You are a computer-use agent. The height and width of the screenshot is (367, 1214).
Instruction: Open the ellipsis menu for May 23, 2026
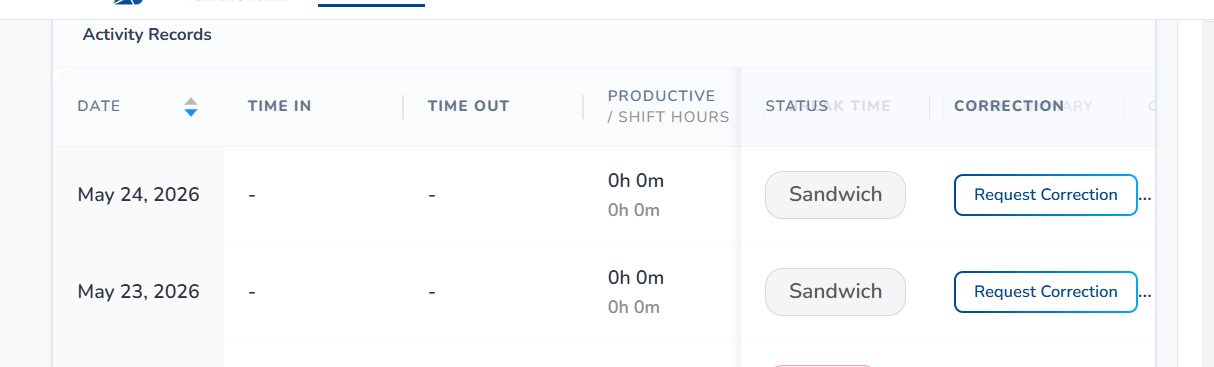[x=1146, y=292]
